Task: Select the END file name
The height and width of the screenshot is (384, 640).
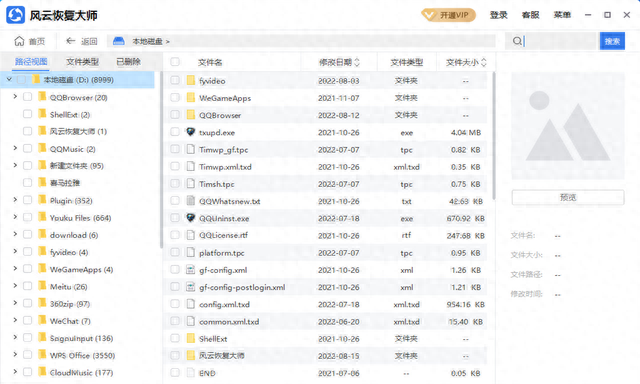Action: [x=207, y=373]
